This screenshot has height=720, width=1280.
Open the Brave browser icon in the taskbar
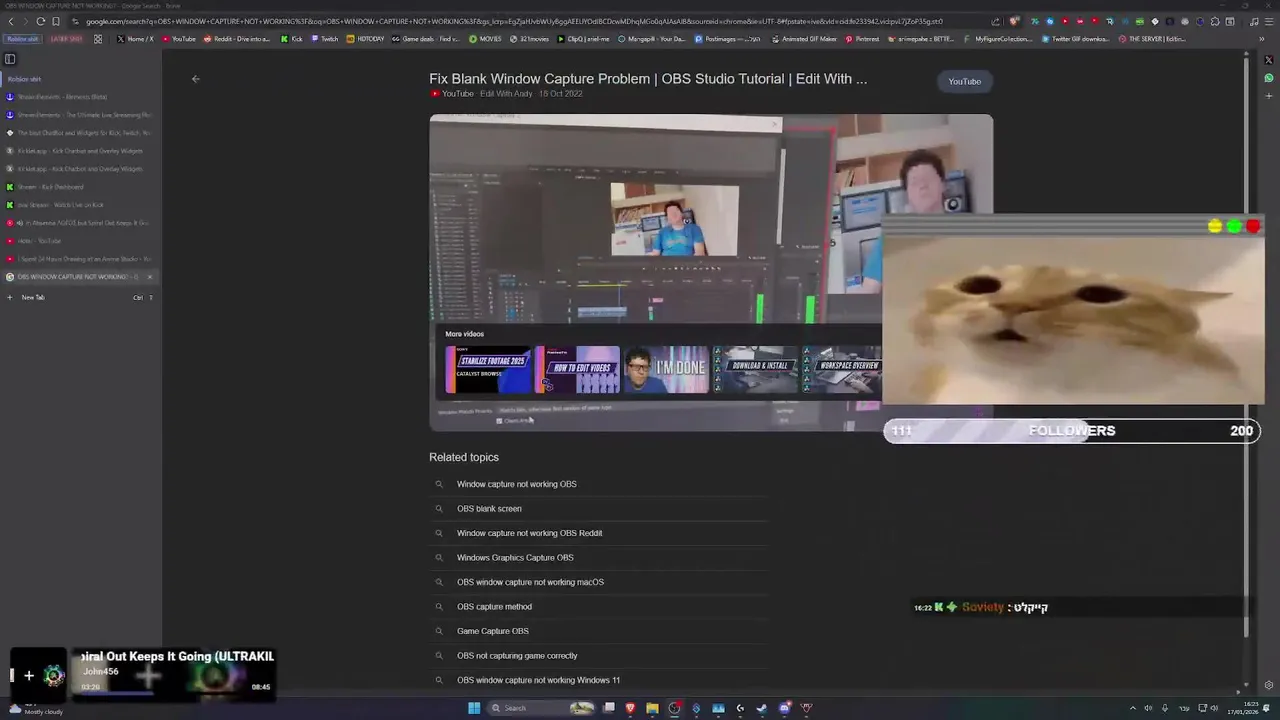point(630,708)
